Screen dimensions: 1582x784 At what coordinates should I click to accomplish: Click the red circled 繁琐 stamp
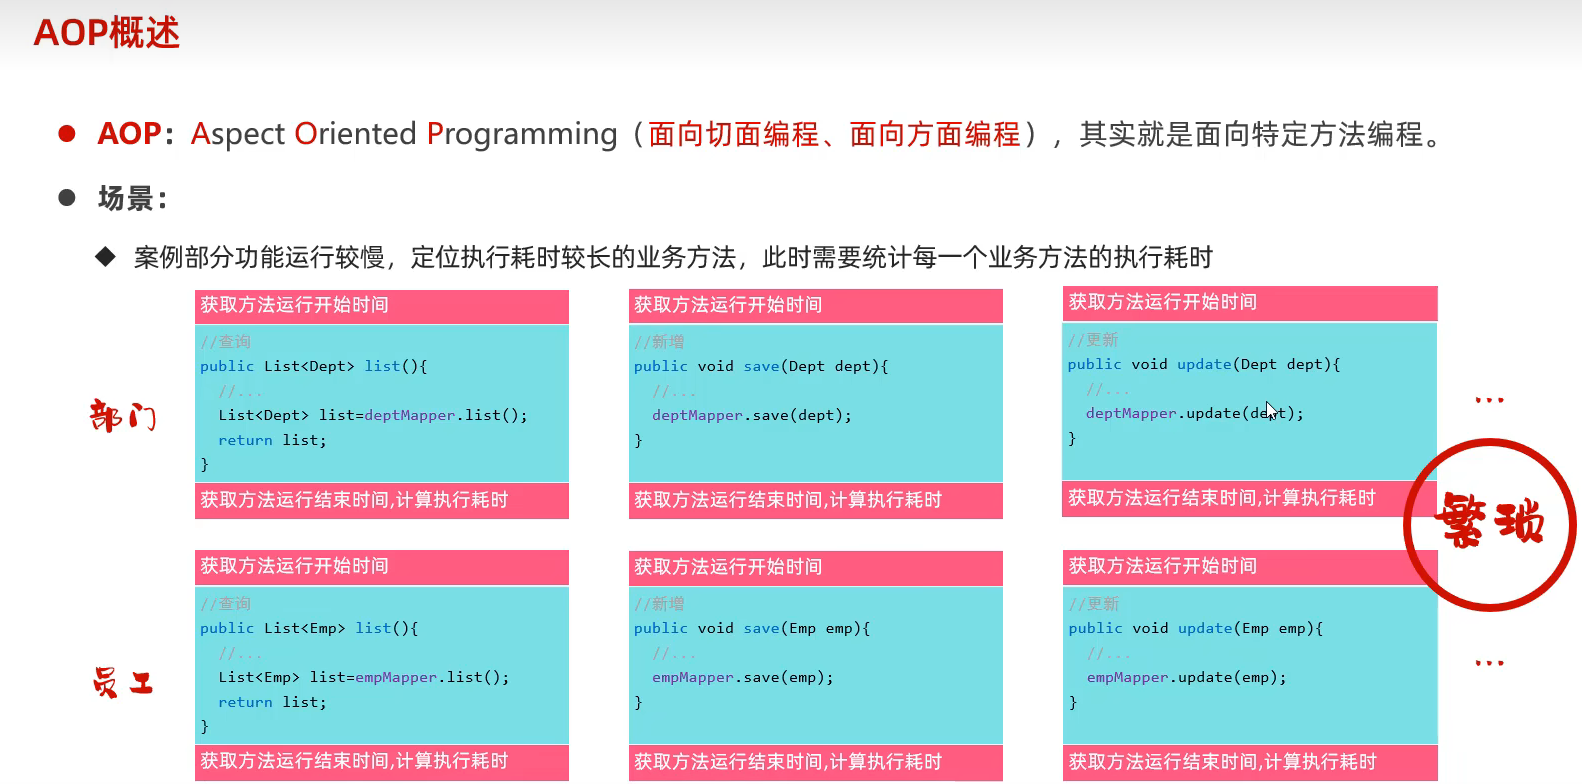click(1489, 523)
